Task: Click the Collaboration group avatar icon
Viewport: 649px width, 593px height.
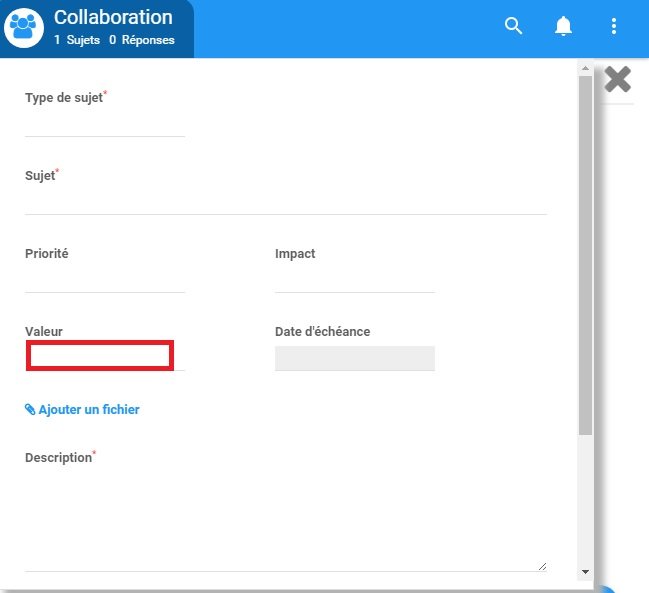Action: 22,28
